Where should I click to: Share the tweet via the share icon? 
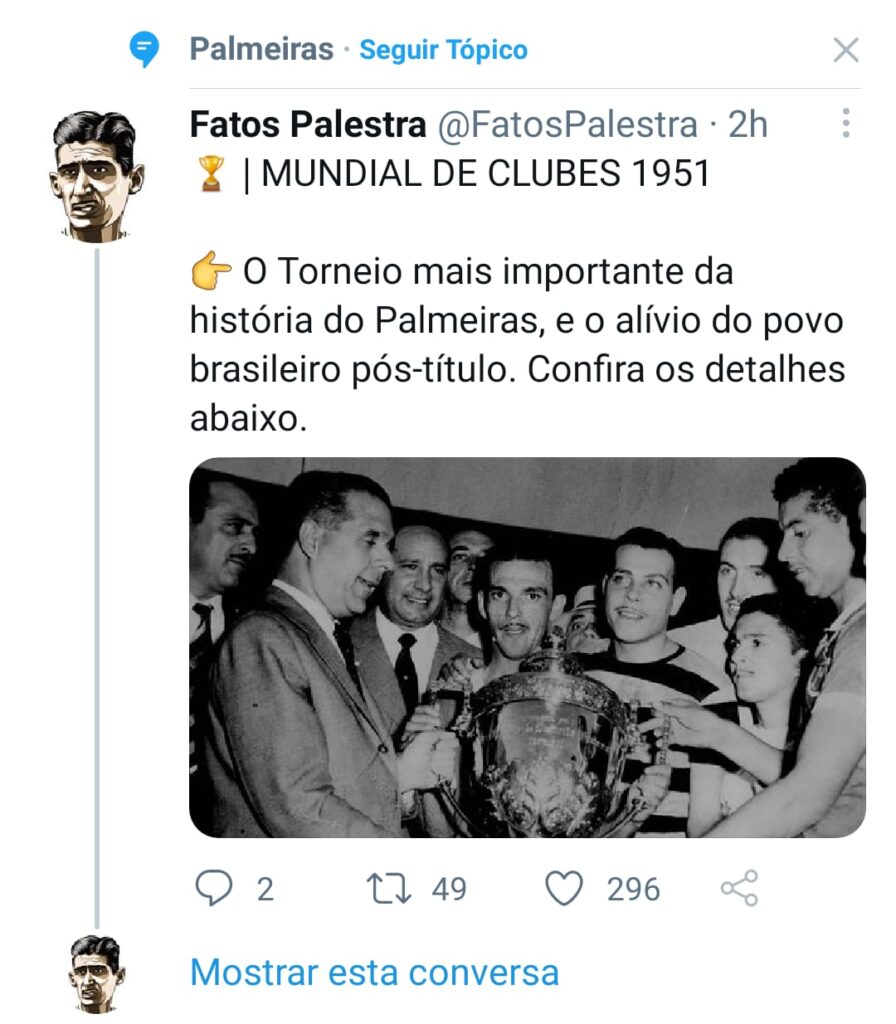point(740,888)
